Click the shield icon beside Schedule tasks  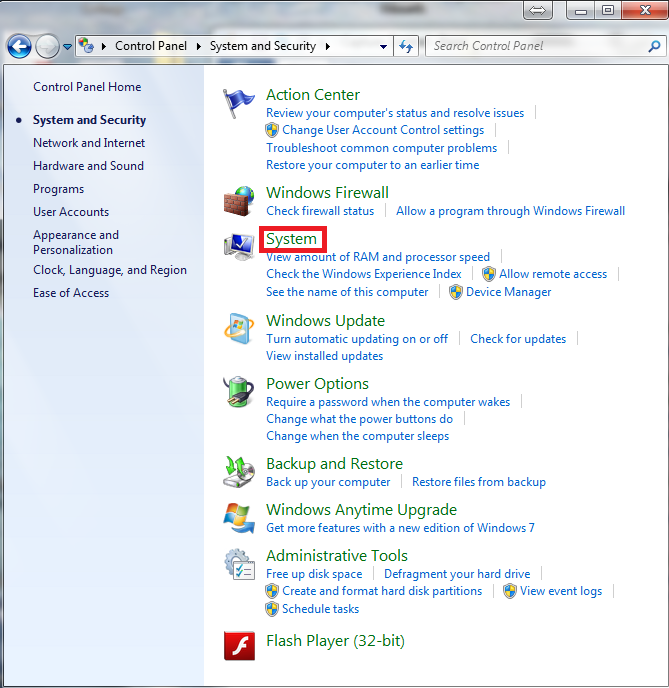click(272, 609)
